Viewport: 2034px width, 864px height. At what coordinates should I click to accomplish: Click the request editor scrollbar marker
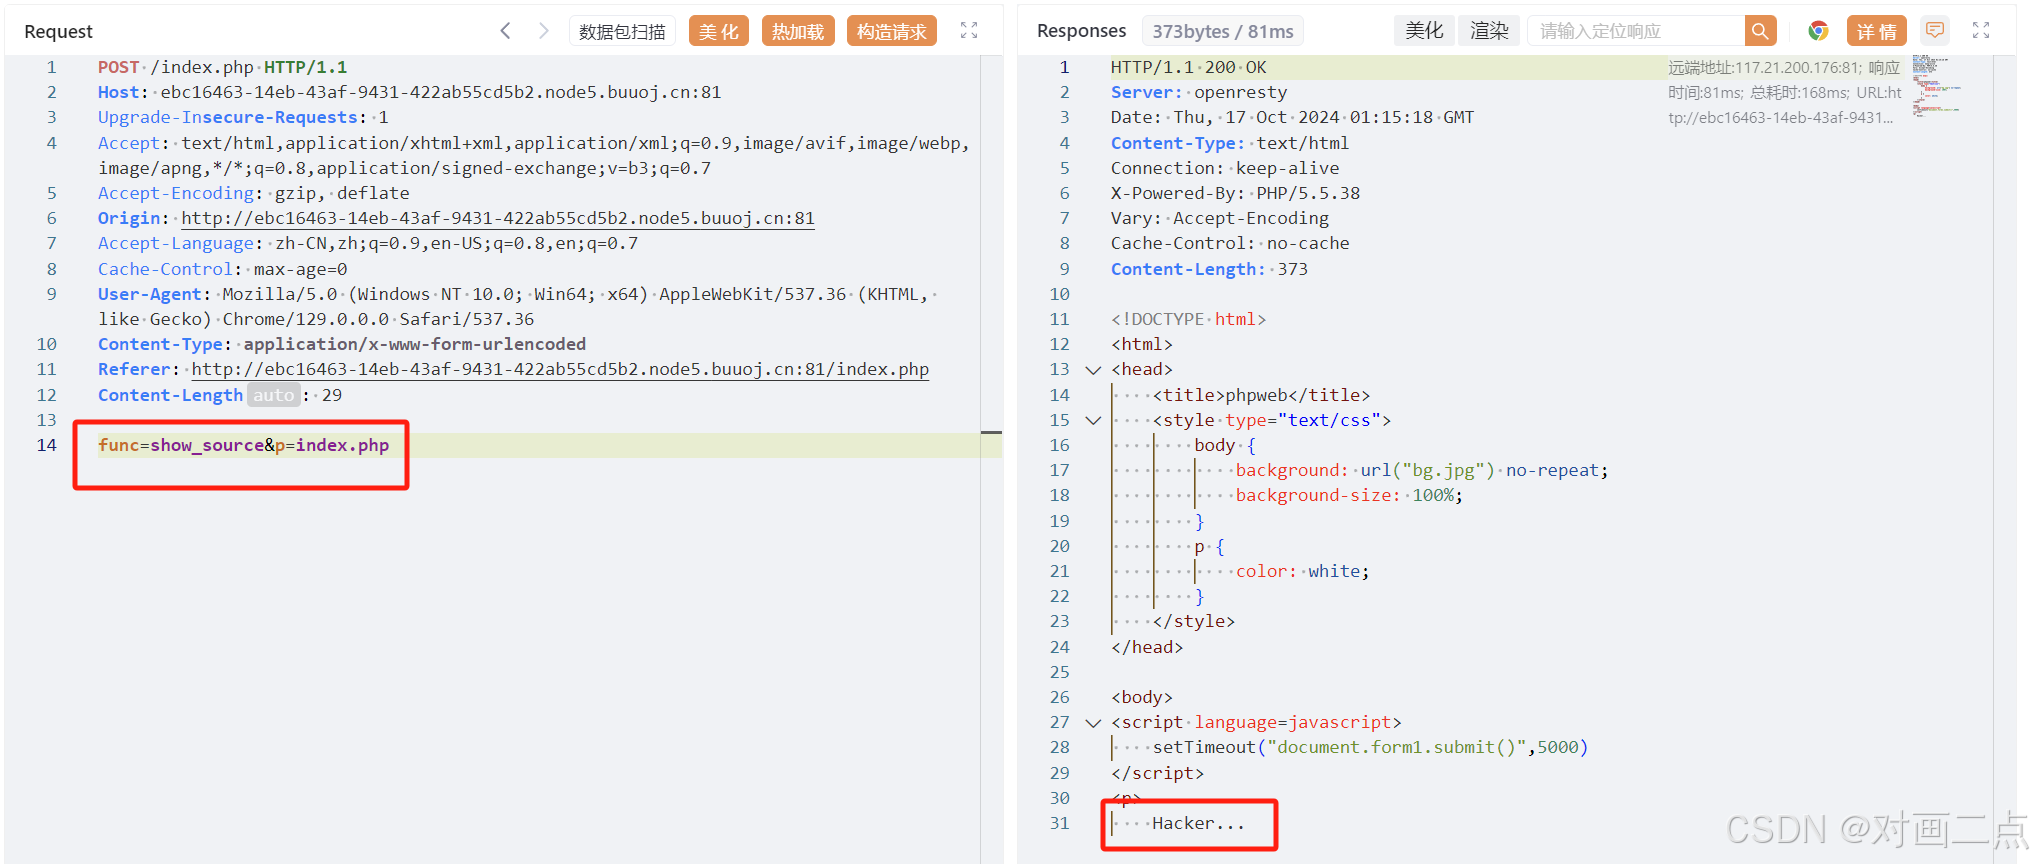click(x=991, y=432)
